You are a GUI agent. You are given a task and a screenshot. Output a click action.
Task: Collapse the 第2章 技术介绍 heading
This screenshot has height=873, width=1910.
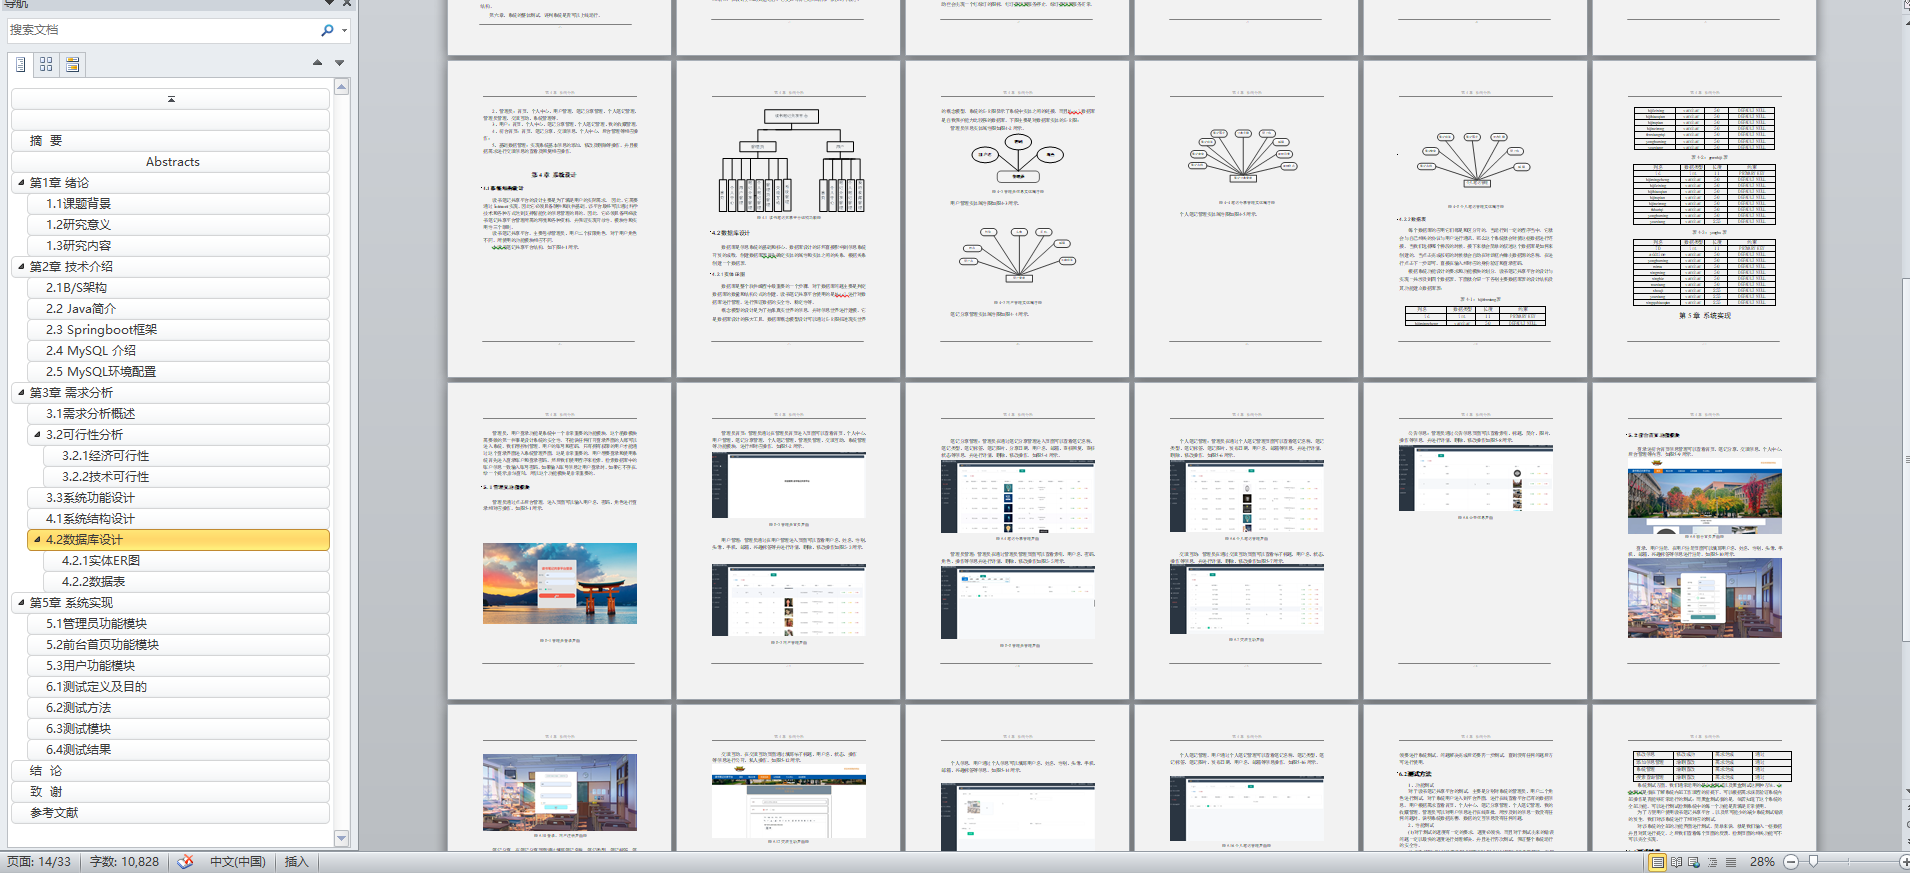coord(21,266)
